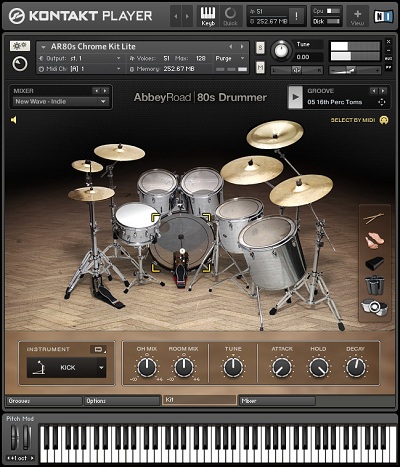The image size is (400, 467).
Task: Click the Kontakt Player logo icon
Action: 17,16
